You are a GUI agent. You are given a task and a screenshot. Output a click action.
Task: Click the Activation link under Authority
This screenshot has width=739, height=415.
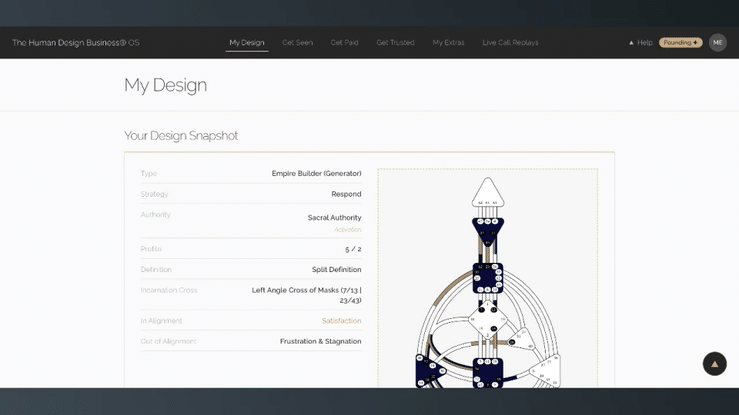coord(347,229)
